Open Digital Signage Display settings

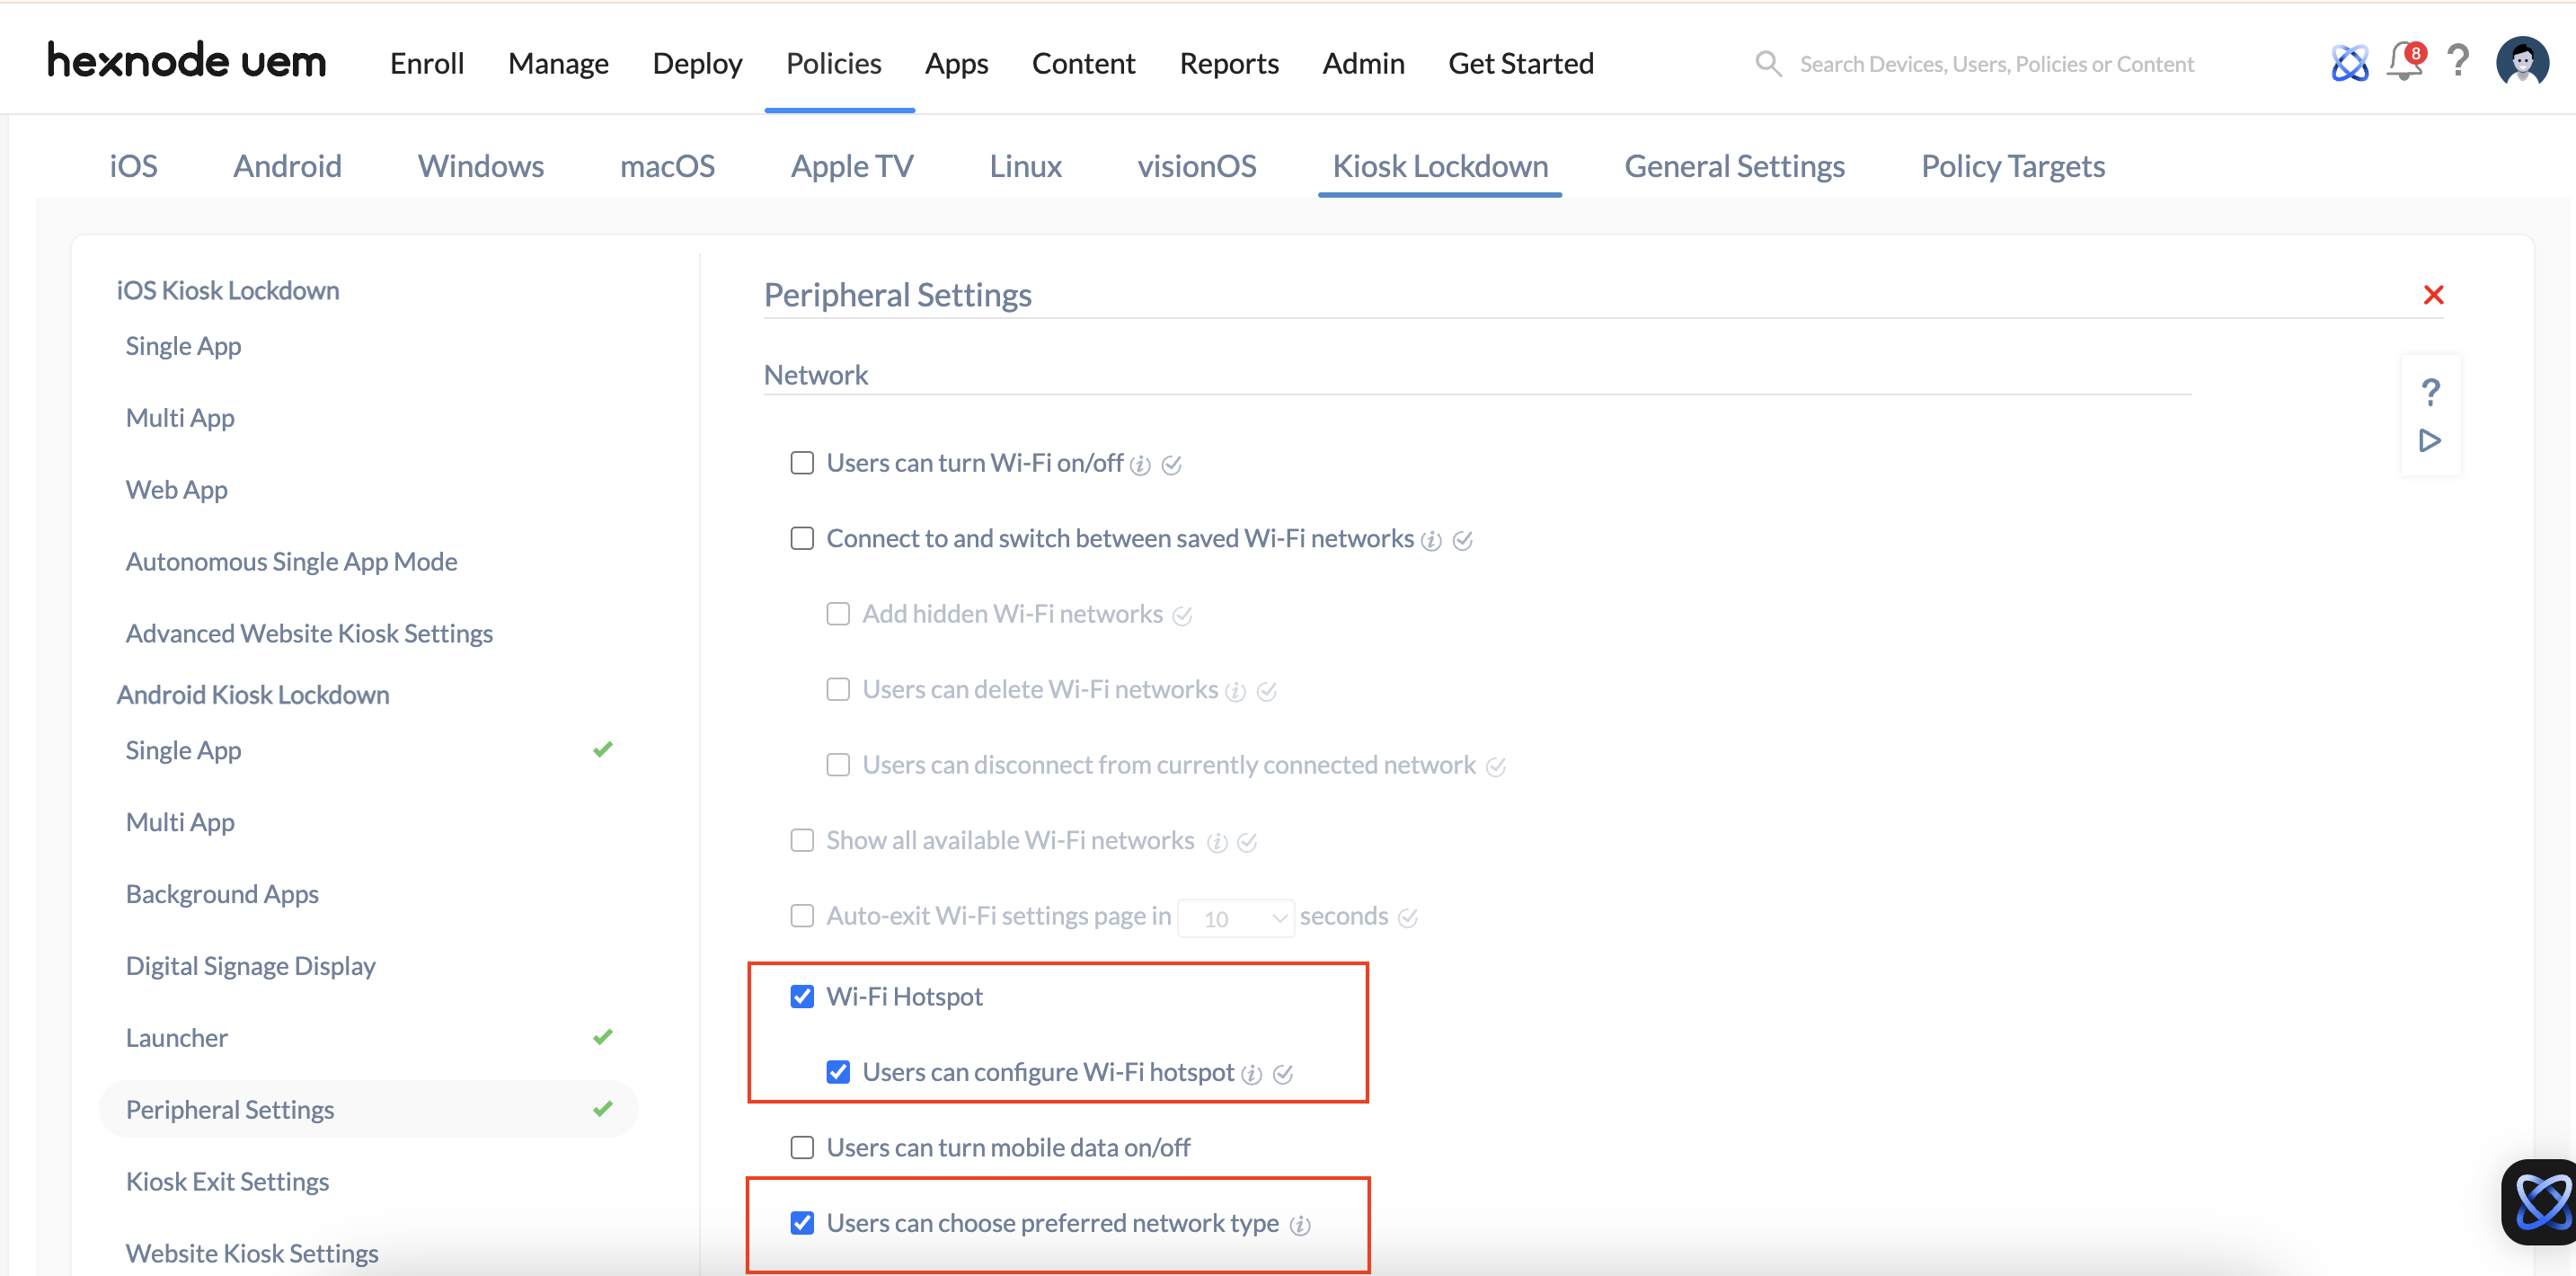(x=250, y=966)
